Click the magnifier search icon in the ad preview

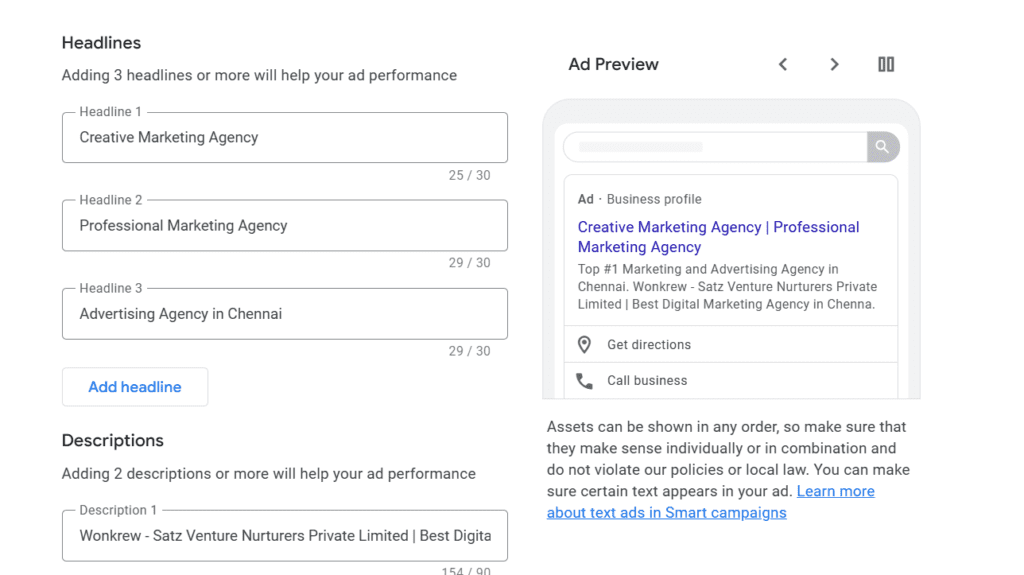(882, 147)
